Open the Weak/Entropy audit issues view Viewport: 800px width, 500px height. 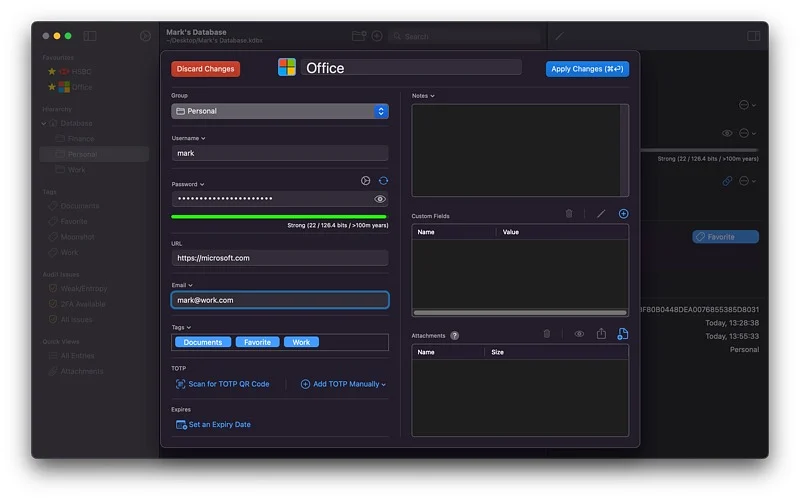[x=84, y=288]
